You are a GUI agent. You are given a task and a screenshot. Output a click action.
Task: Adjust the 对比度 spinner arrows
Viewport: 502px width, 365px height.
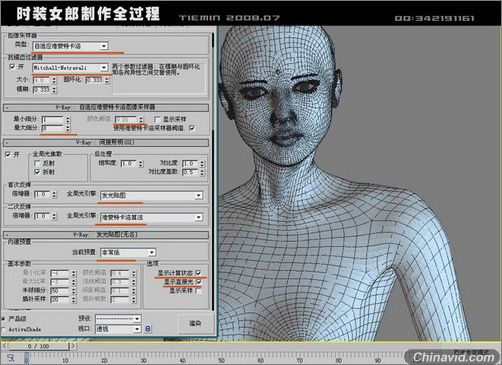coord(202,164)
